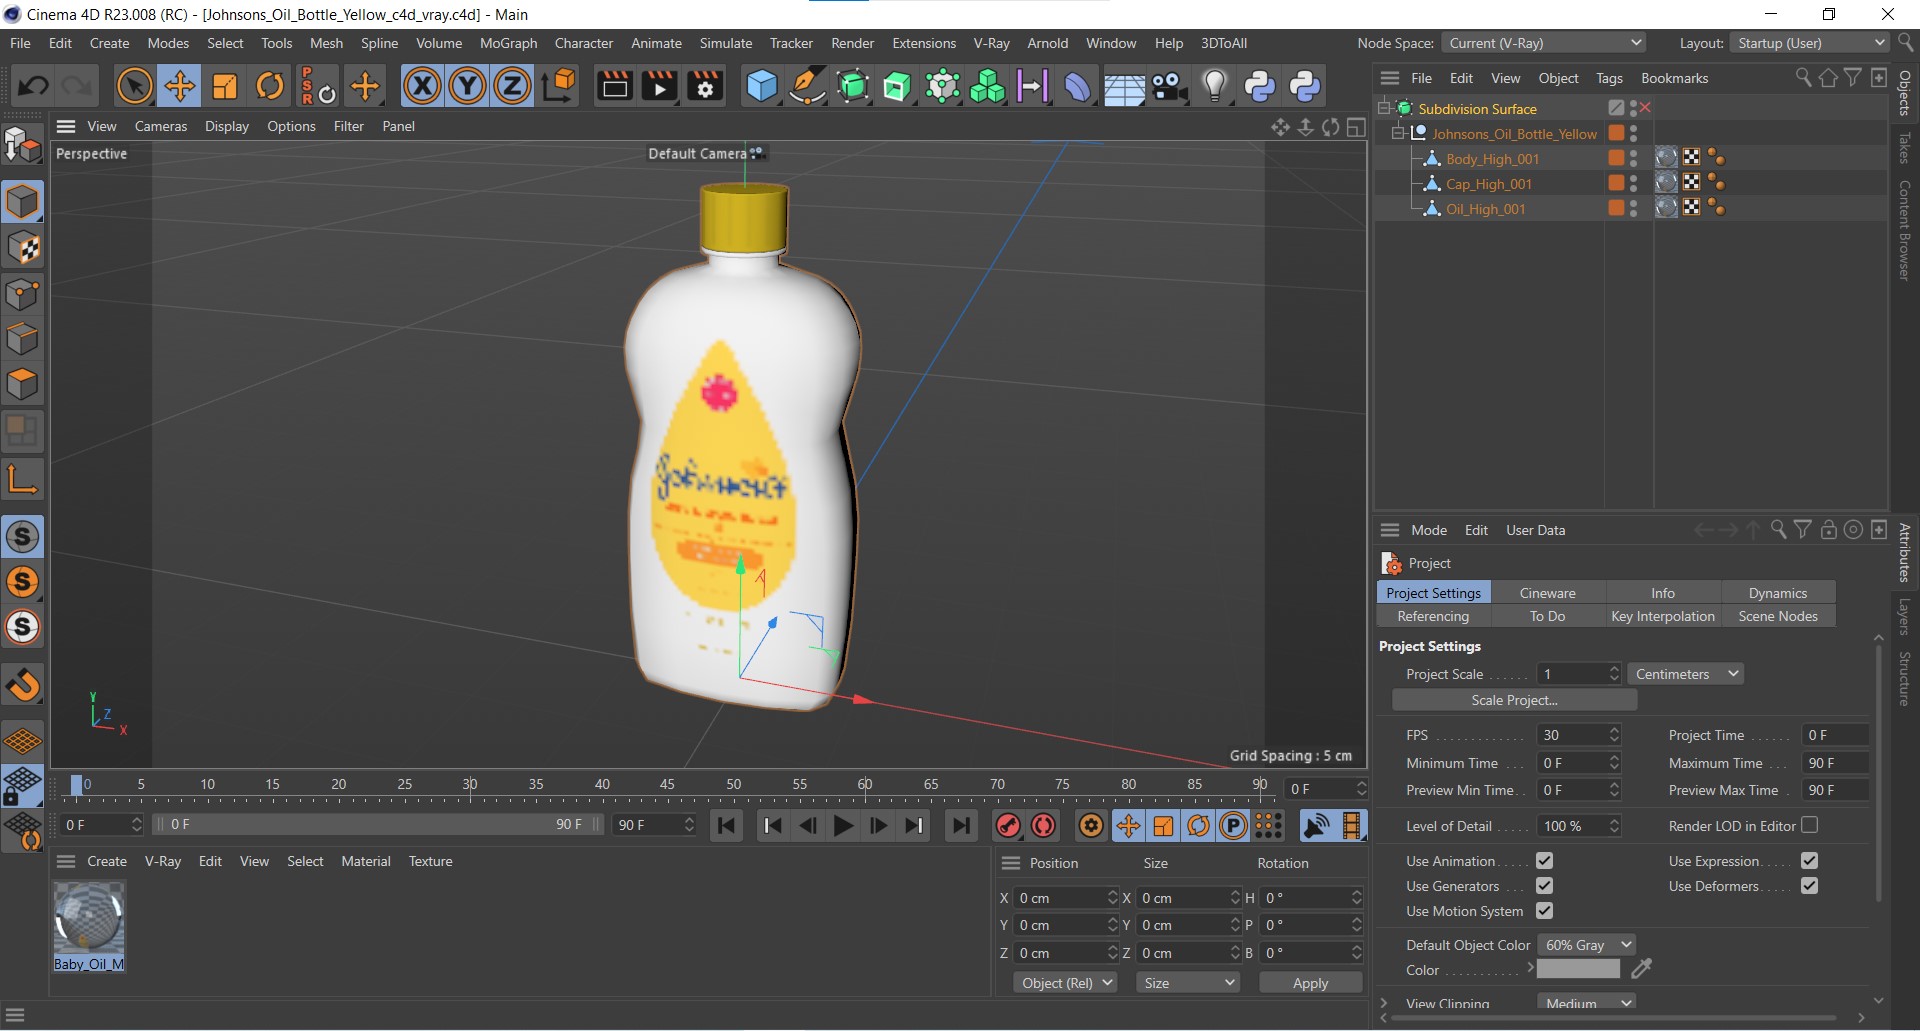1920x1031 pixels.
Task: Click the Record Active Objects button
Action: pyautogui.click(x=1008, y=826)
